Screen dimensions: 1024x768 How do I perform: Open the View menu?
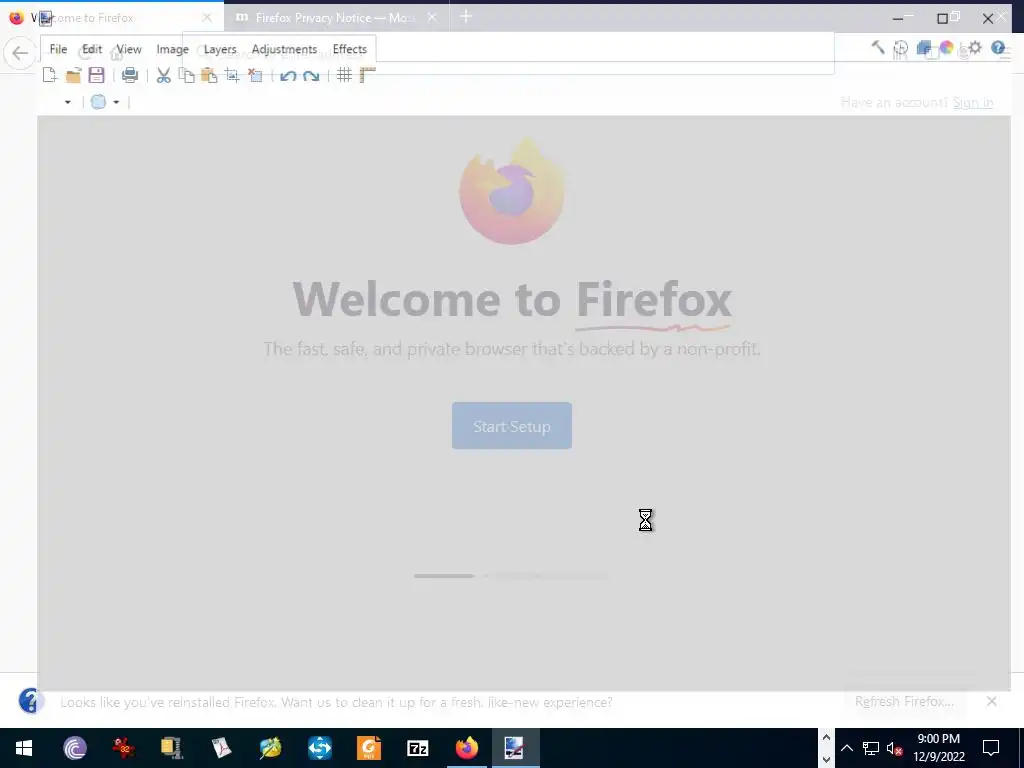[129, 49]
